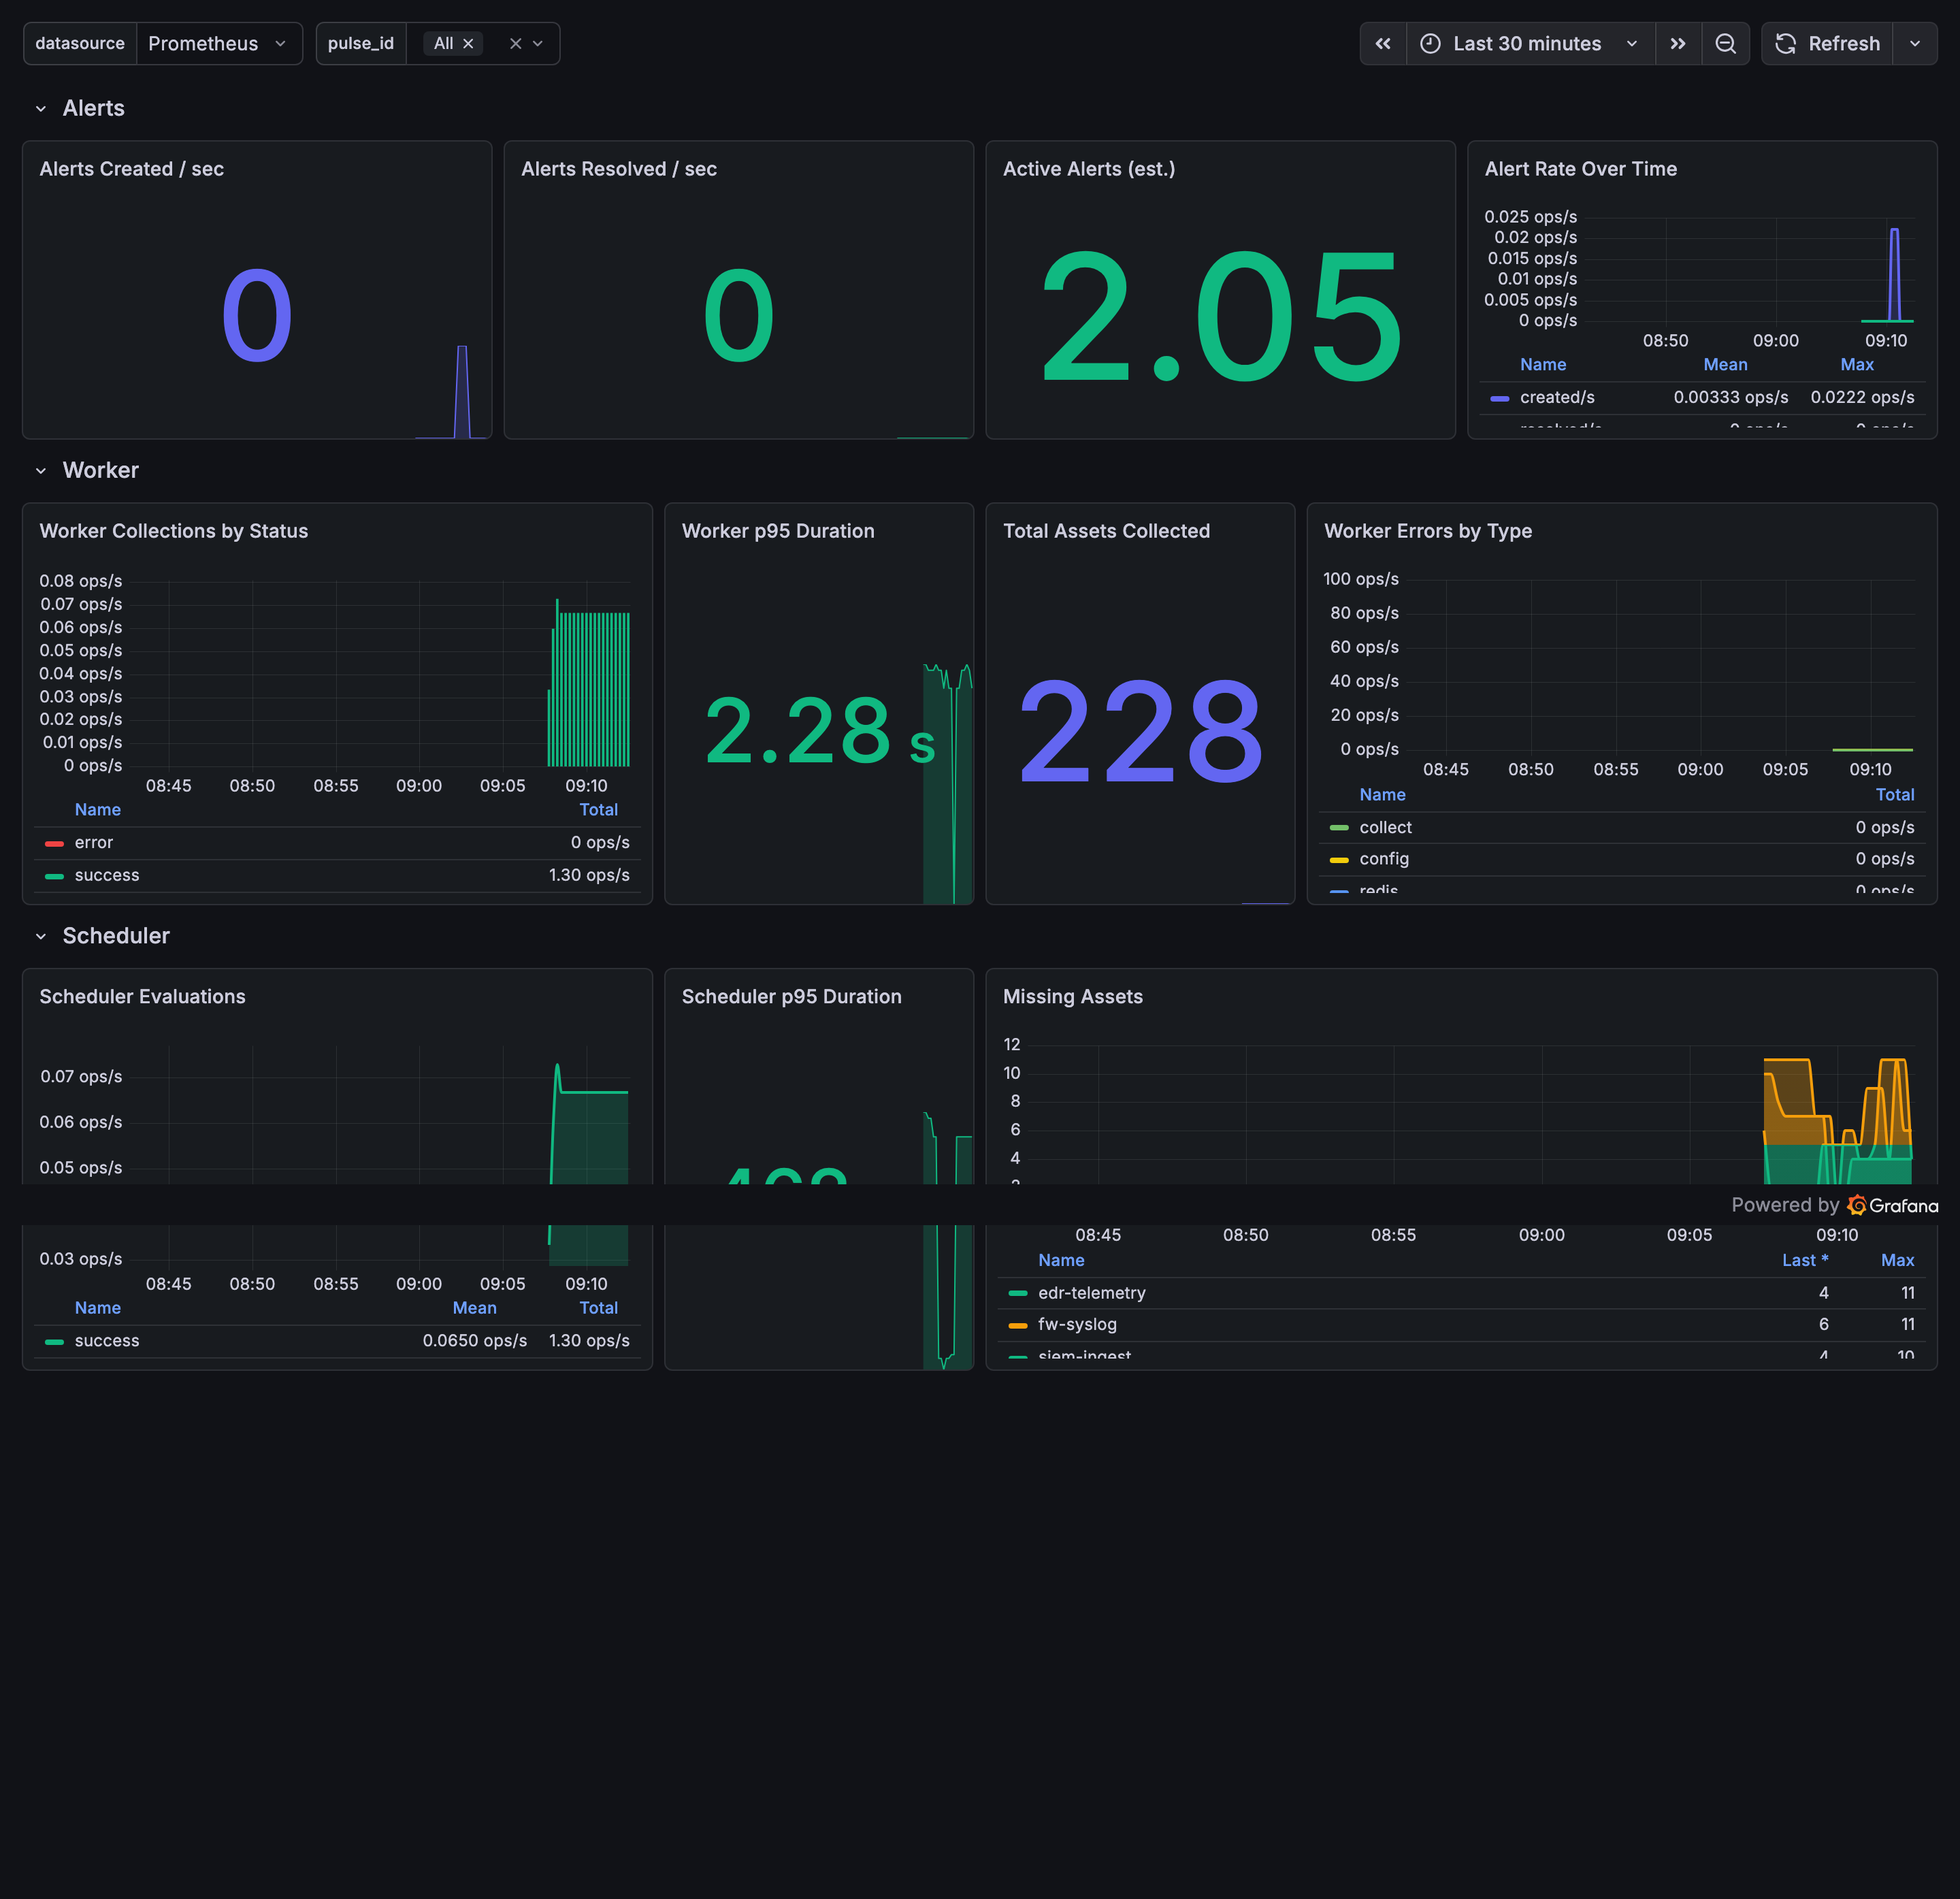Shift time range backward with double-left arrows
Viewport: 1960px width, 1899px height.
(1383, 44)
